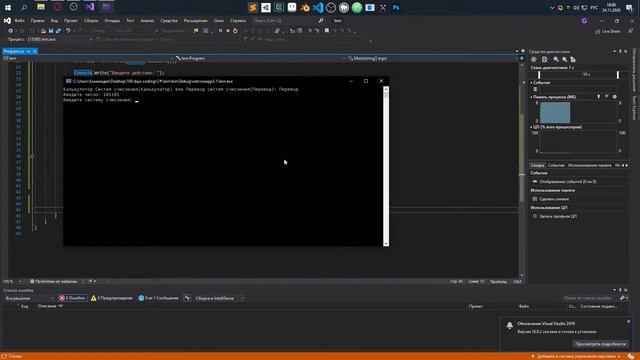The width and height of the screenshot is (640, 360).
Task: Collapse the Память процесса section
Action: [x=531, y=97]
